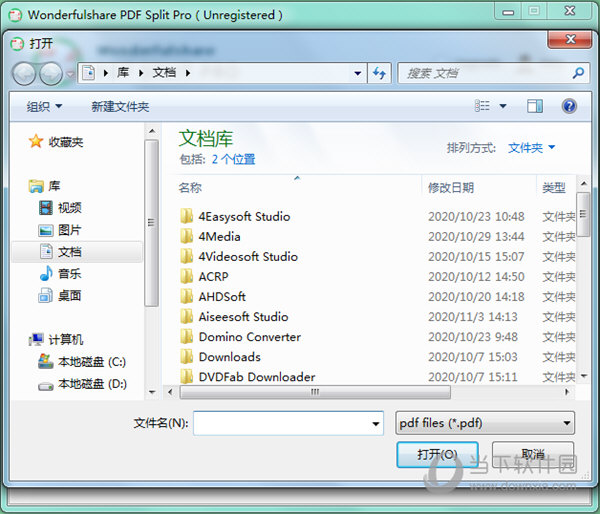This screenshot has width=600, height=514.
Task: Select the 桌面 icon in sidebar
Action: point(46,295)
